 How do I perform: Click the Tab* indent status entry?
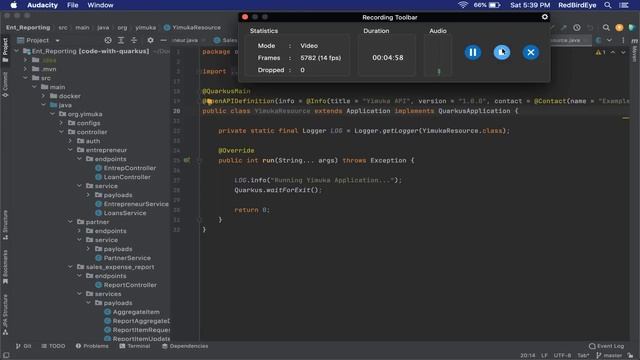pyautogui.click(x=583, y=356)
